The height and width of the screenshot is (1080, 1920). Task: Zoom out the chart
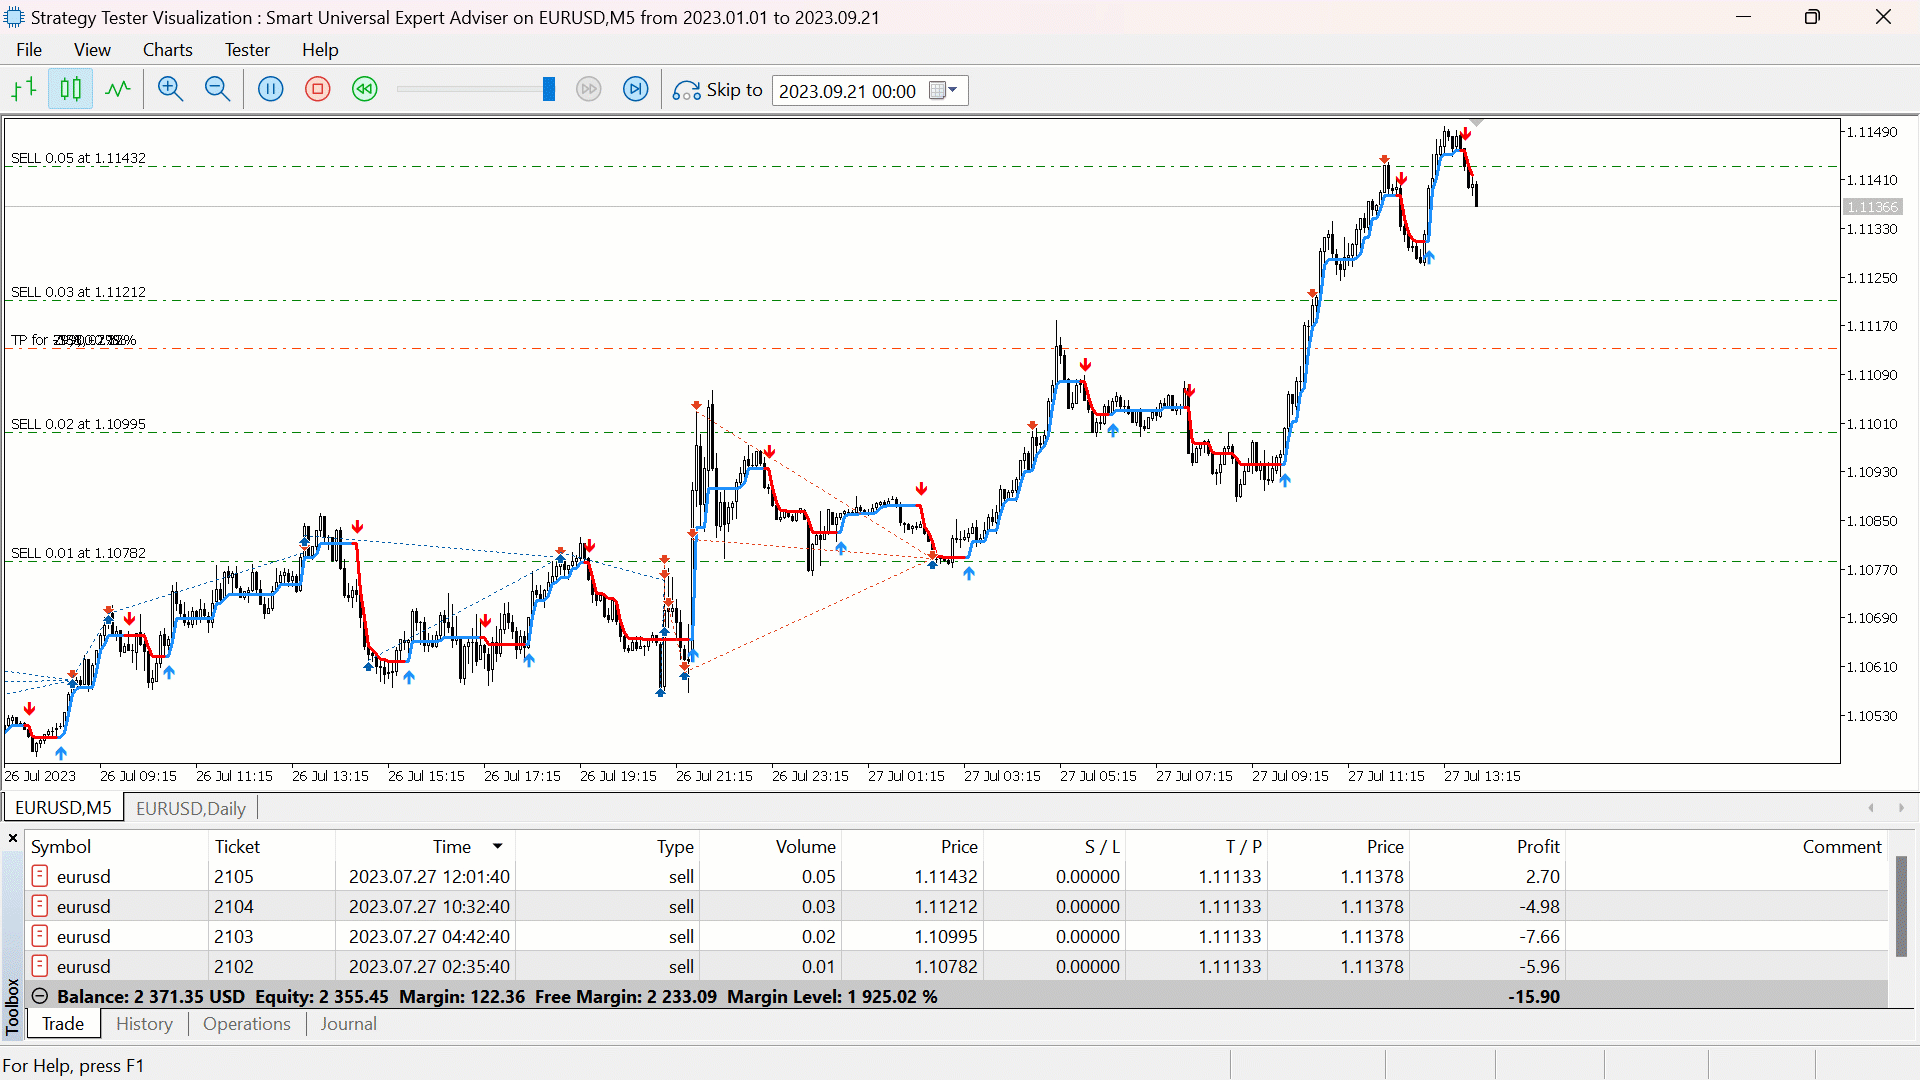point(217,90)
